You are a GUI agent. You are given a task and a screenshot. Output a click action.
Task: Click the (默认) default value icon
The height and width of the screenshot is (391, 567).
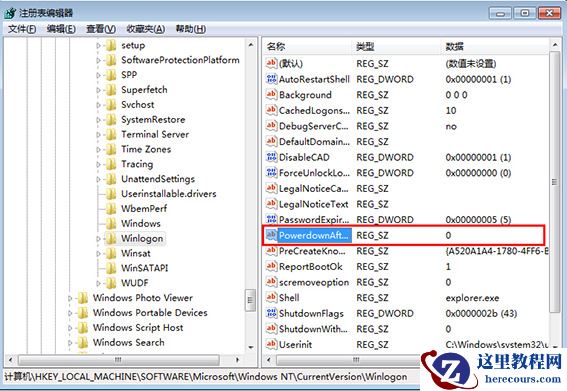[271, 63]
